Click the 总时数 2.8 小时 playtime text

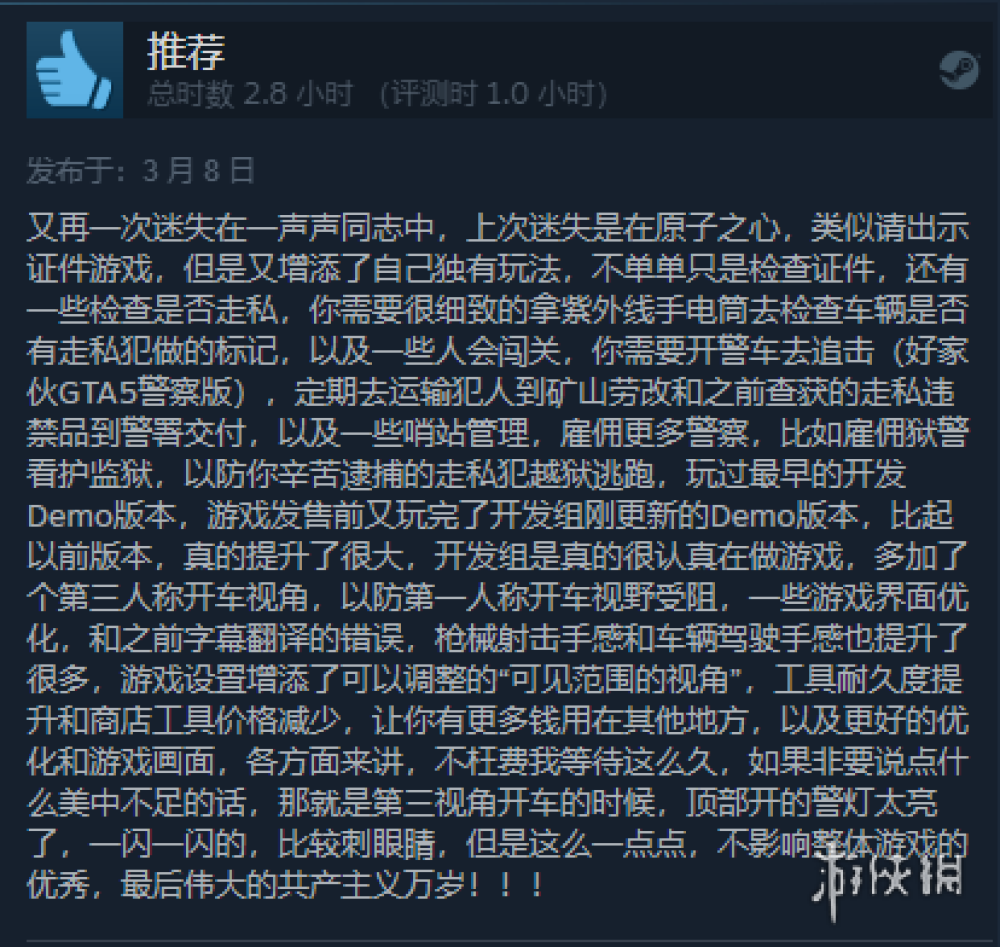(x=249, y=94)
